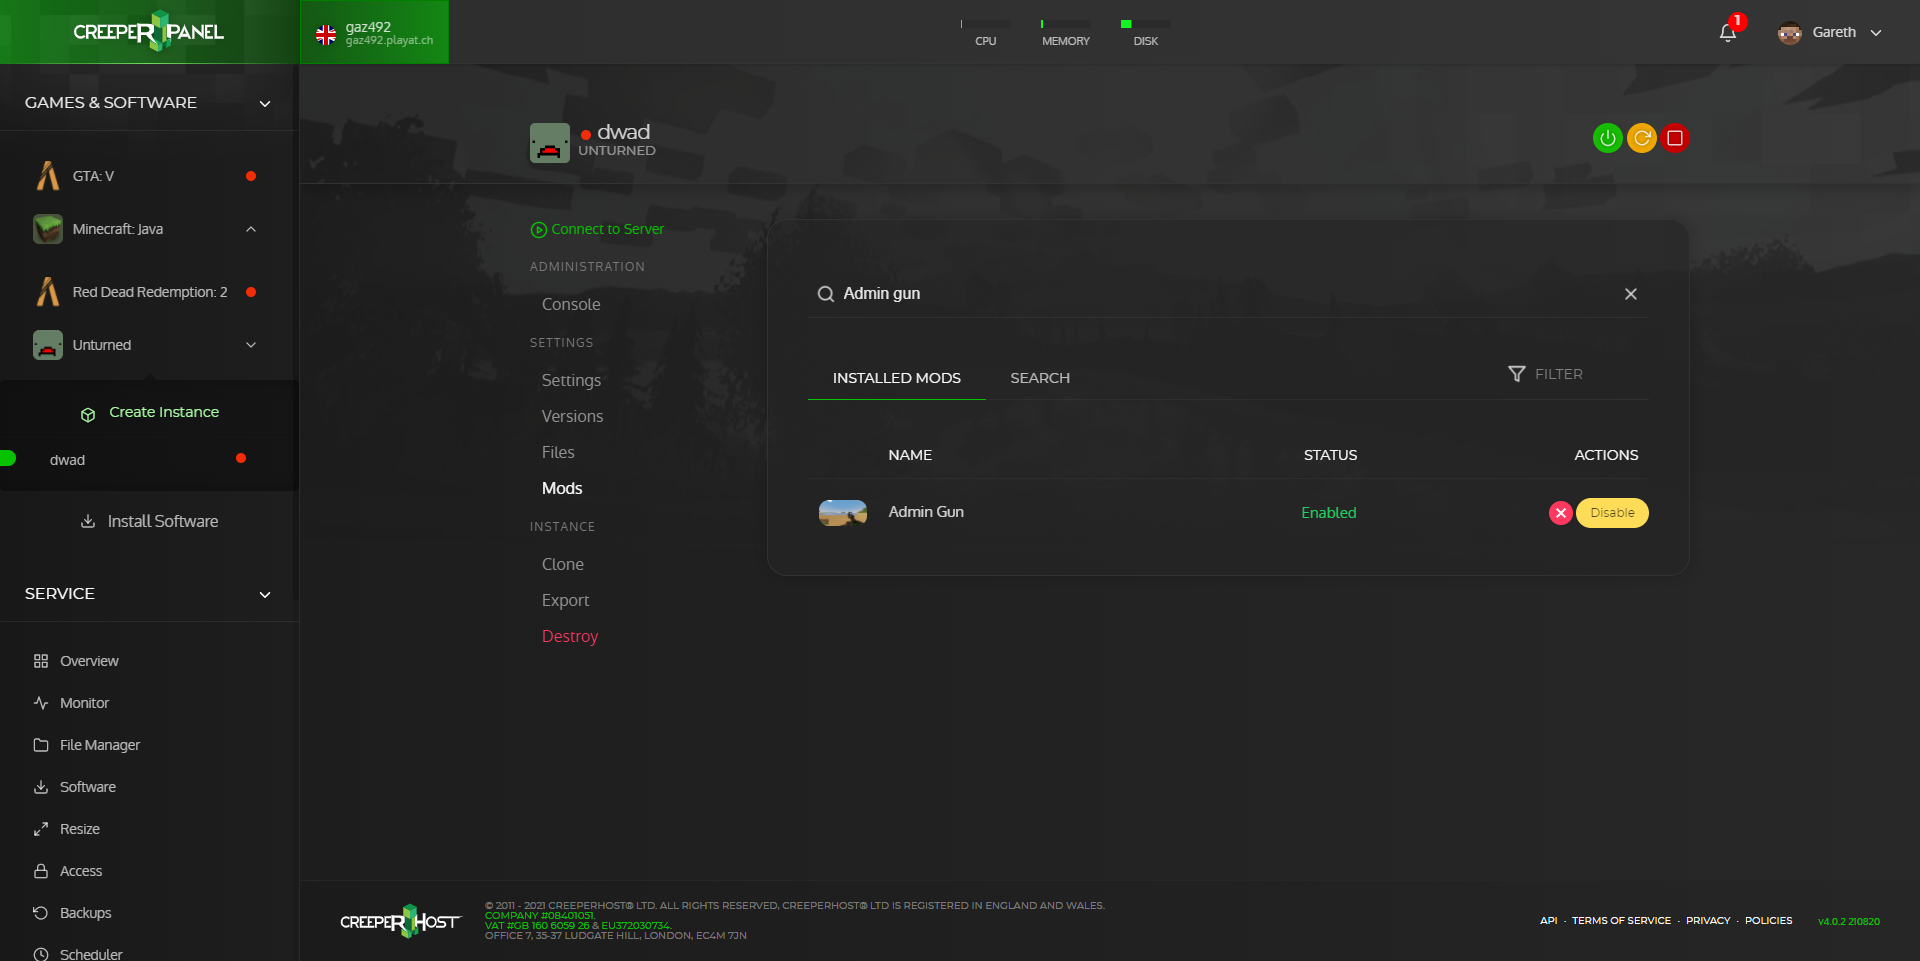Viewport: 1920px width, 961px height.
Task: Click the red remove icon for Admin Gun
Action: click(x=1560, y=513)
